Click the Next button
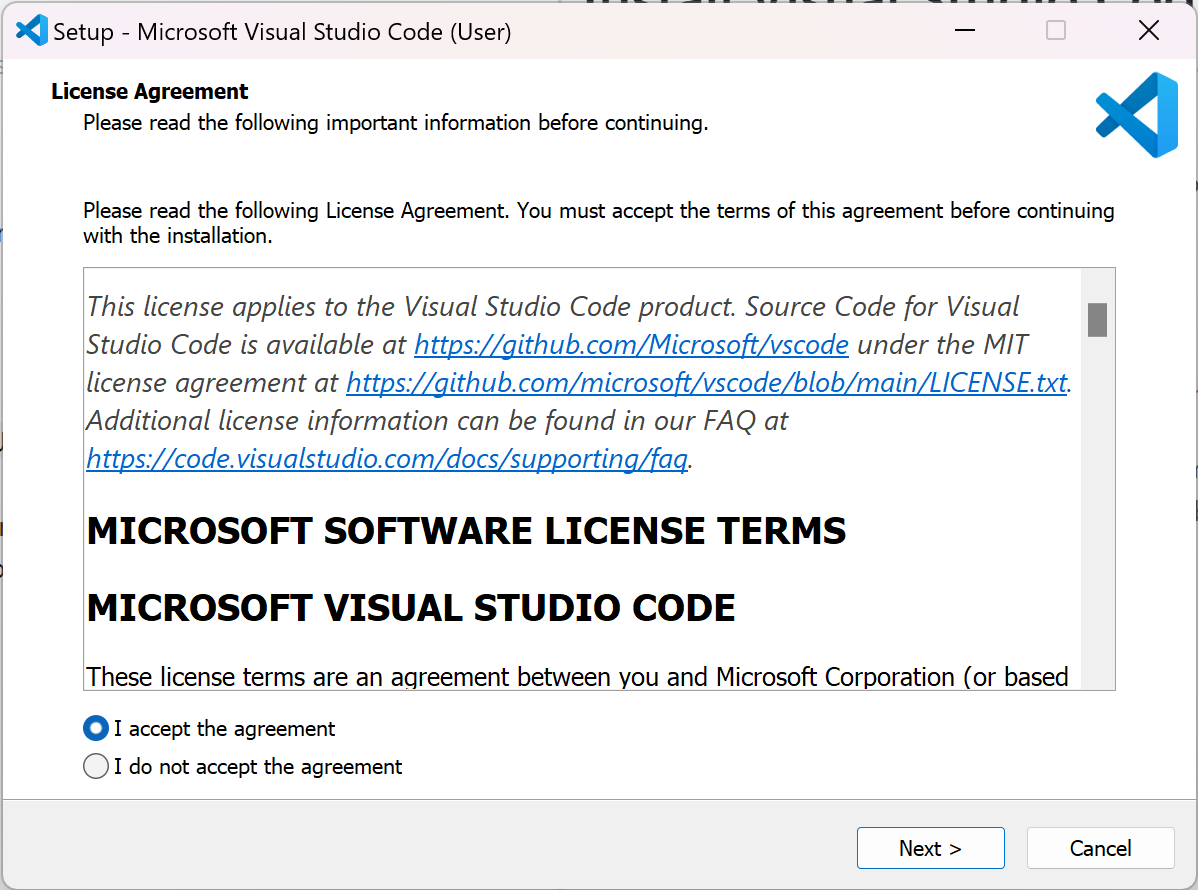1198x890 pixels. 930,847
